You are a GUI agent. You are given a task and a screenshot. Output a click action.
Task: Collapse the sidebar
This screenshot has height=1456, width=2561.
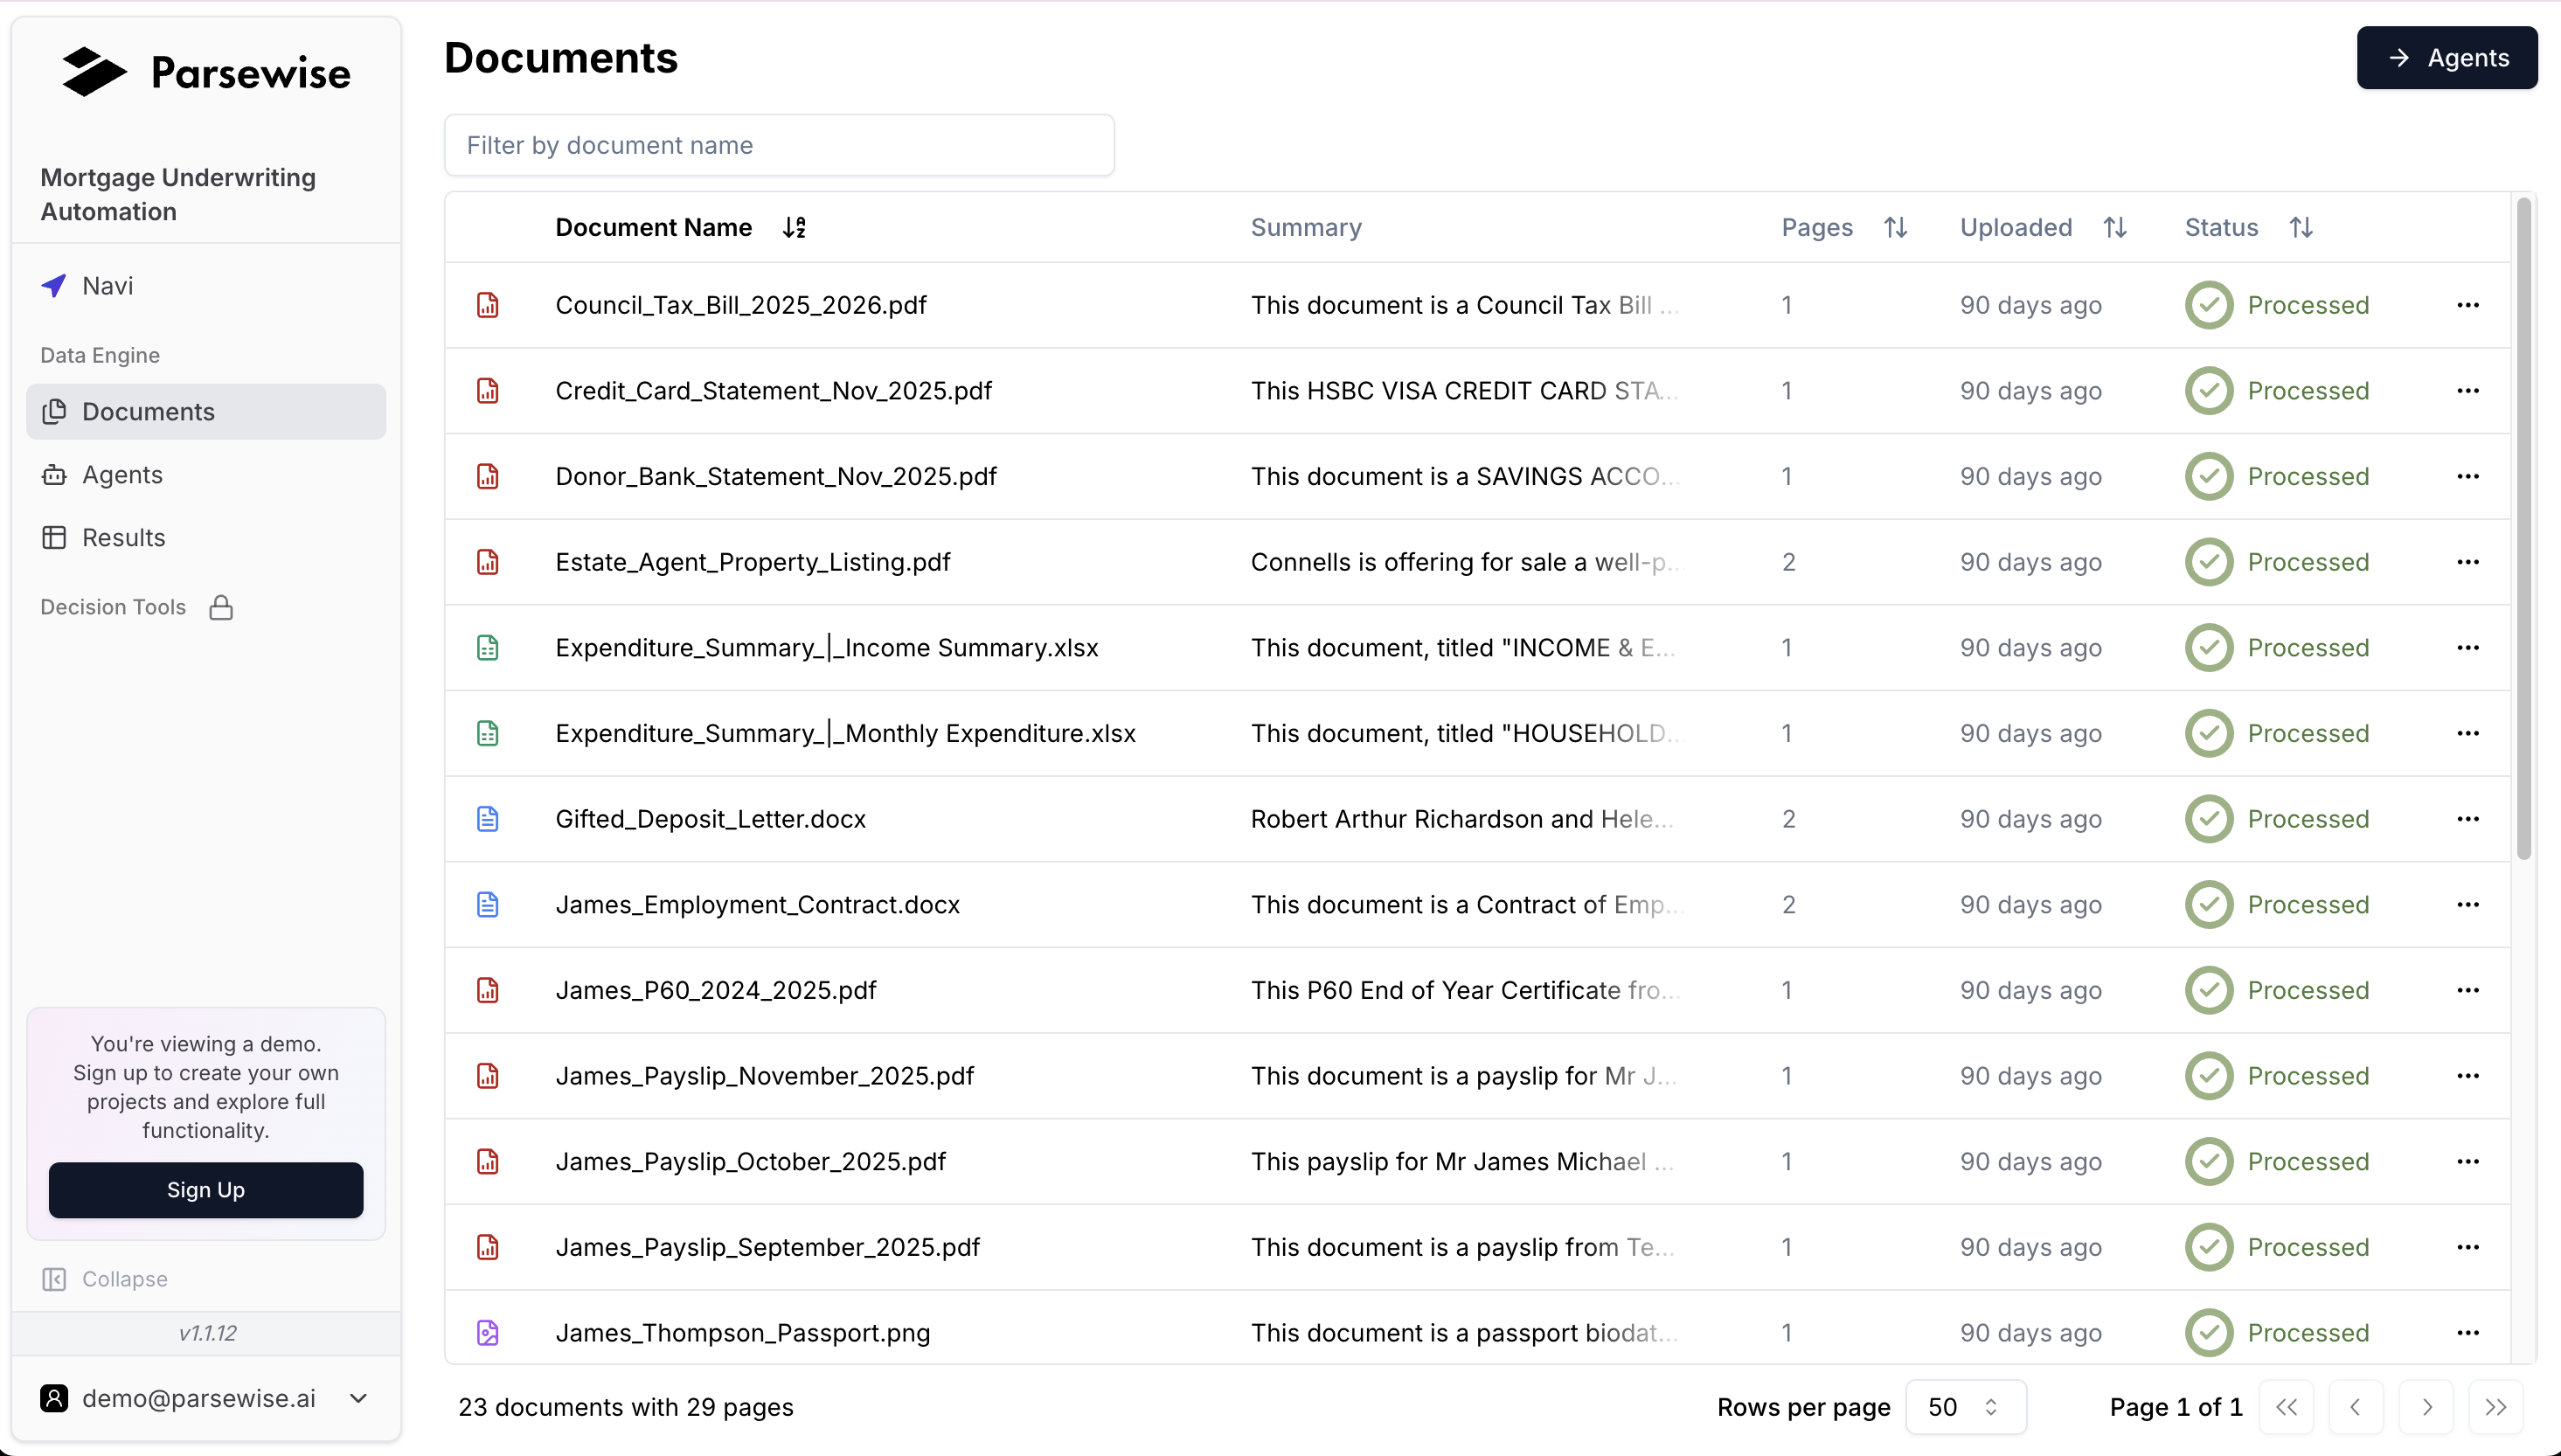105,1279
